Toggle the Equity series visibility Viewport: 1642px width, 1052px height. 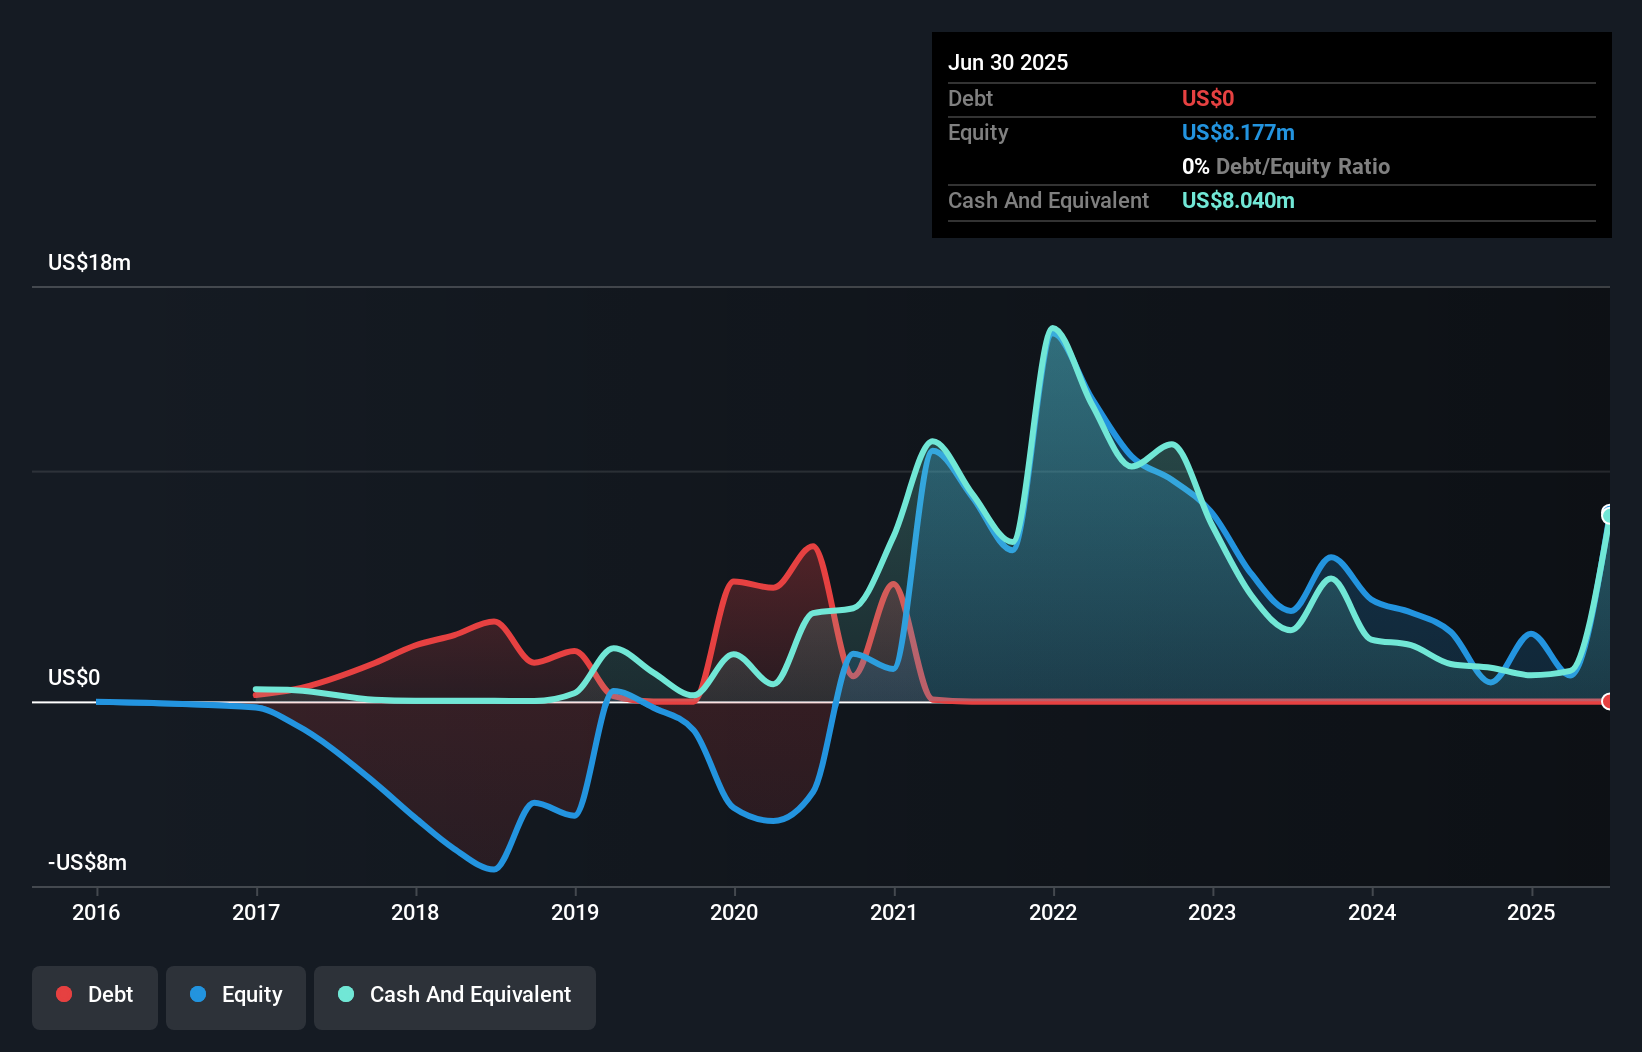236,994
